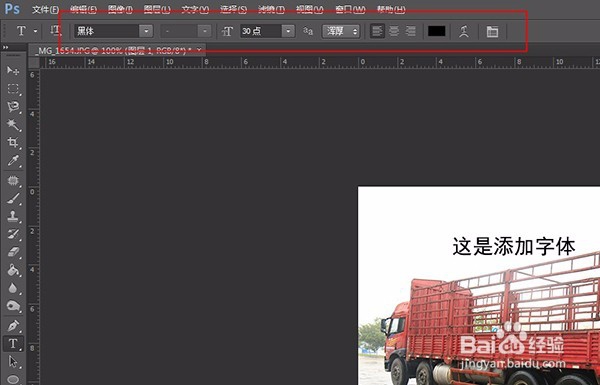This screenshot has width=600, height=385.
Task: Select the Clone Stamp tool
Action: coord(13,216)
